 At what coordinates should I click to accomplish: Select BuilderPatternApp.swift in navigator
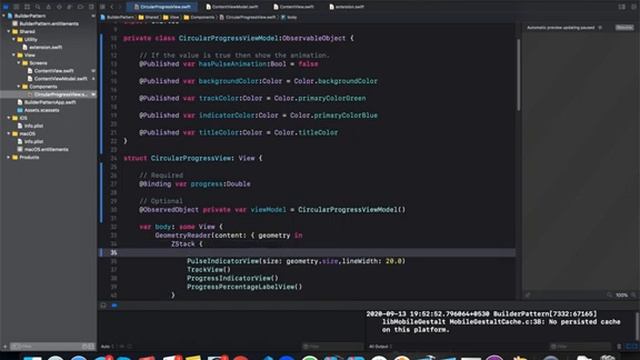[49, 102]
